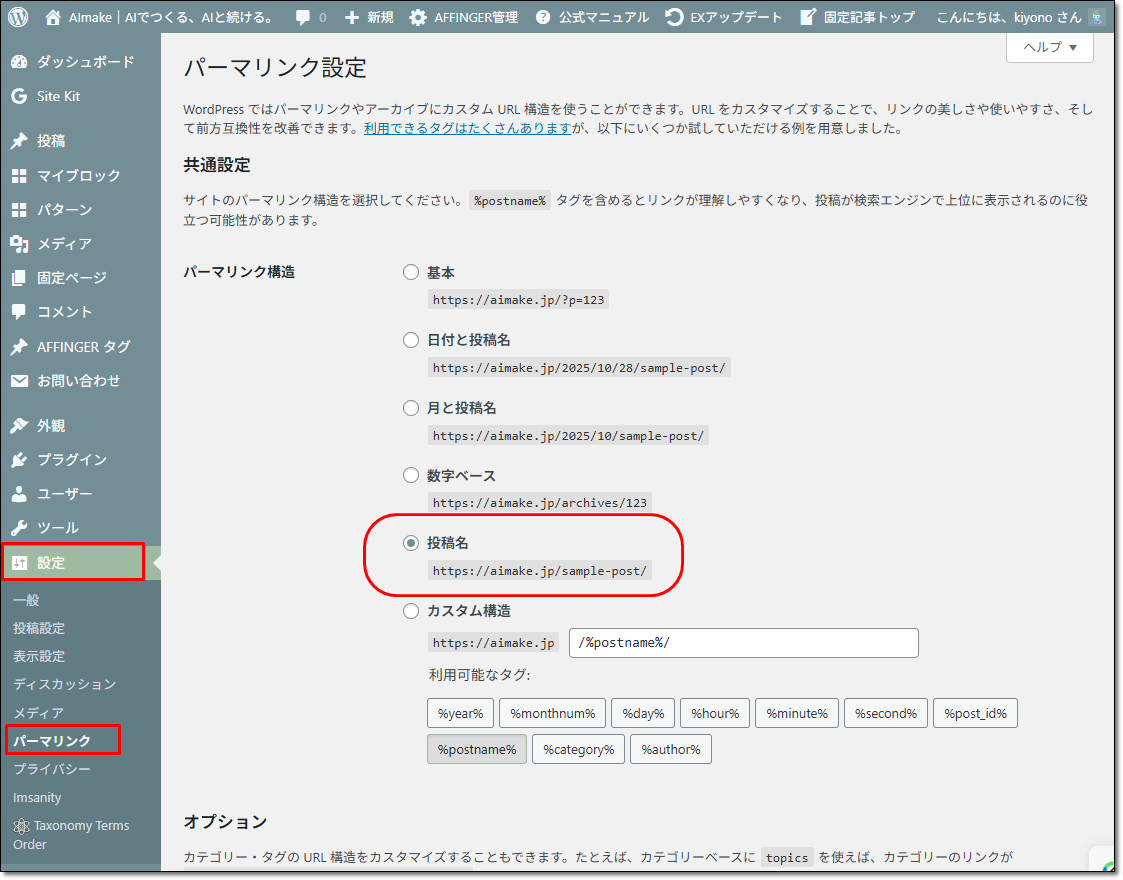Click inside the custom structure input field
Viewport: 1123px width, 880px height.
pyautogui.click(x=743, y=642)
